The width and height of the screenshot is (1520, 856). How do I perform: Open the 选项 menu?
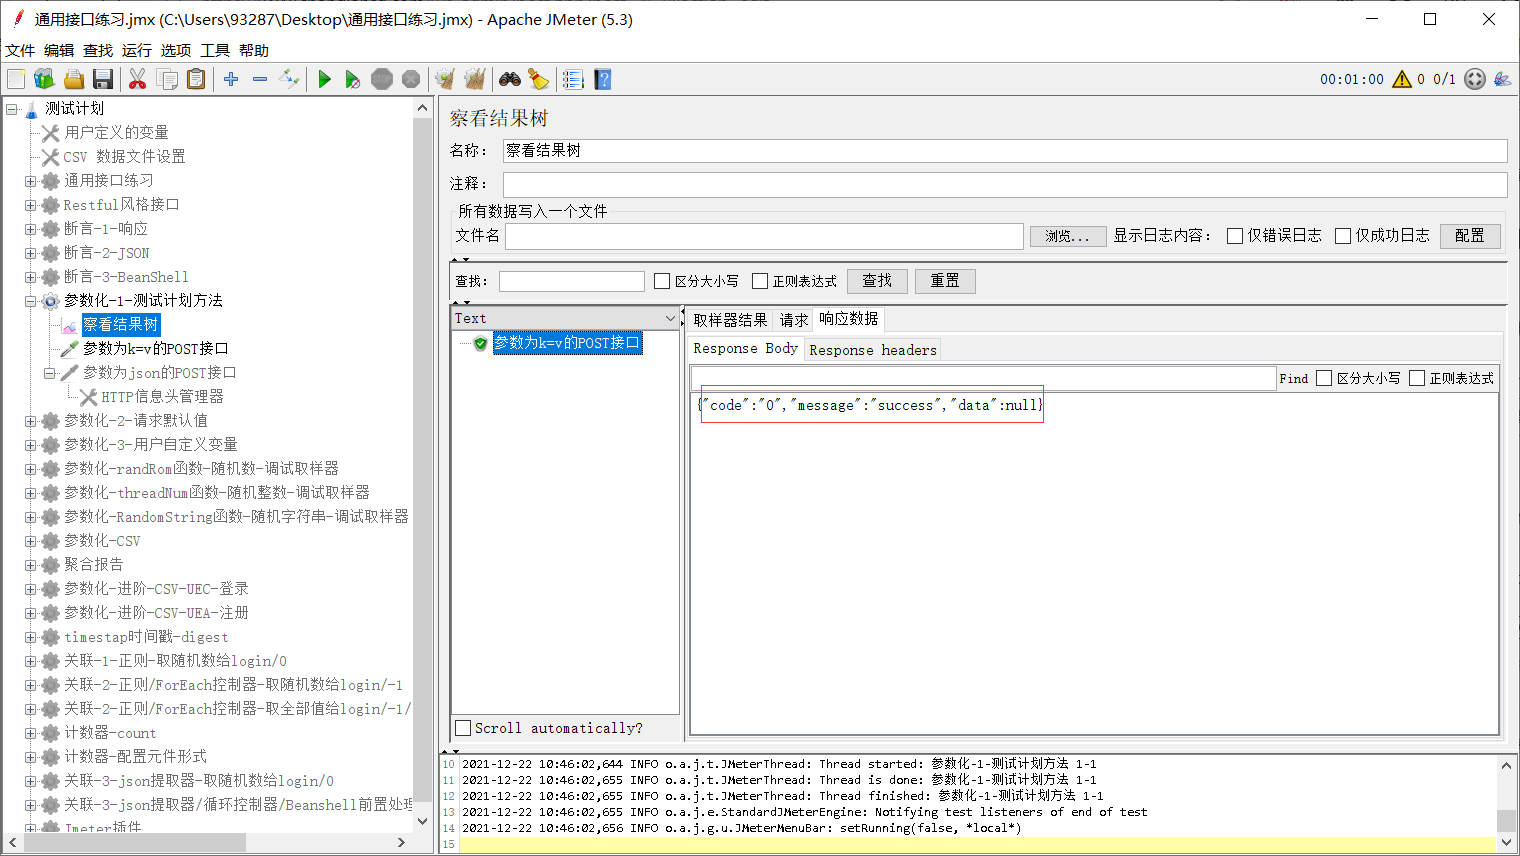[x=176, y=50]
